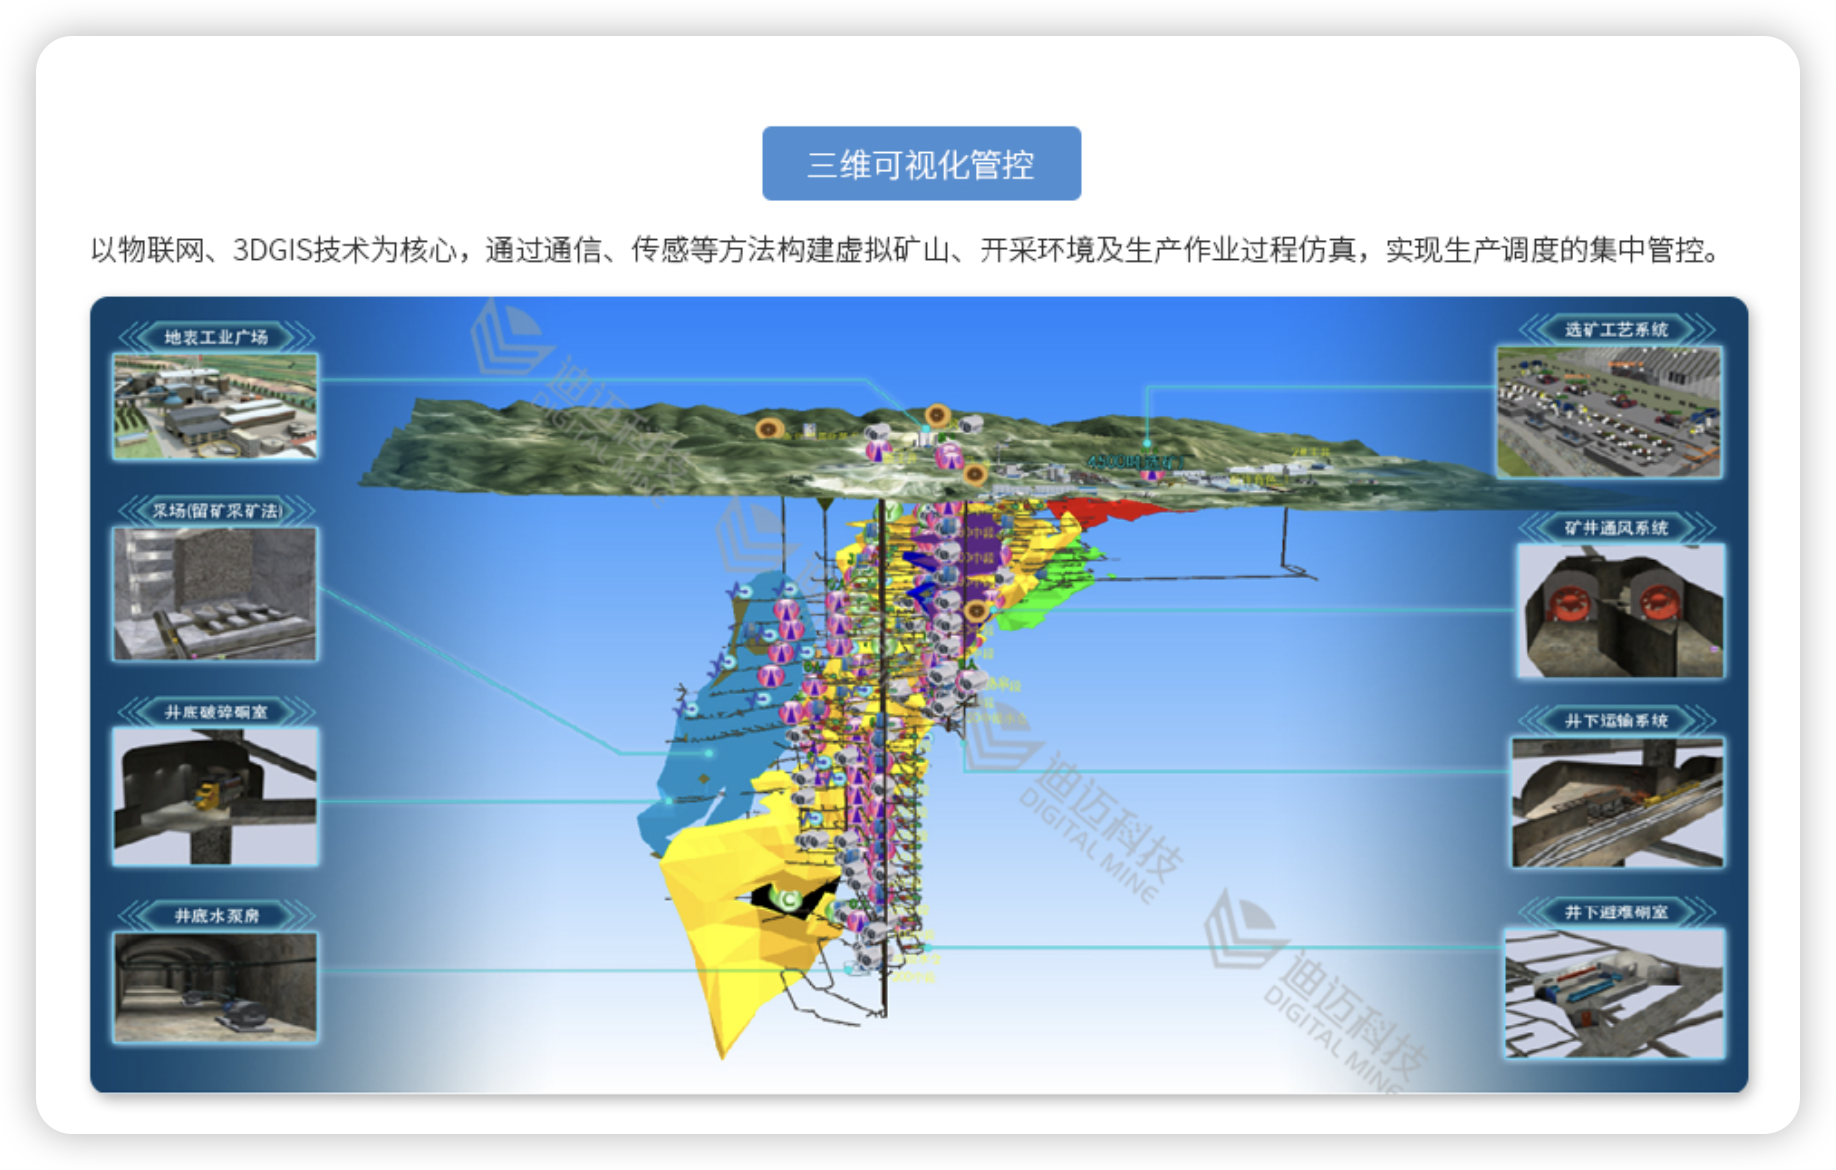Click the 矿井通风系统 header label
The image size is (1836, 1170).
[1616, 528]
